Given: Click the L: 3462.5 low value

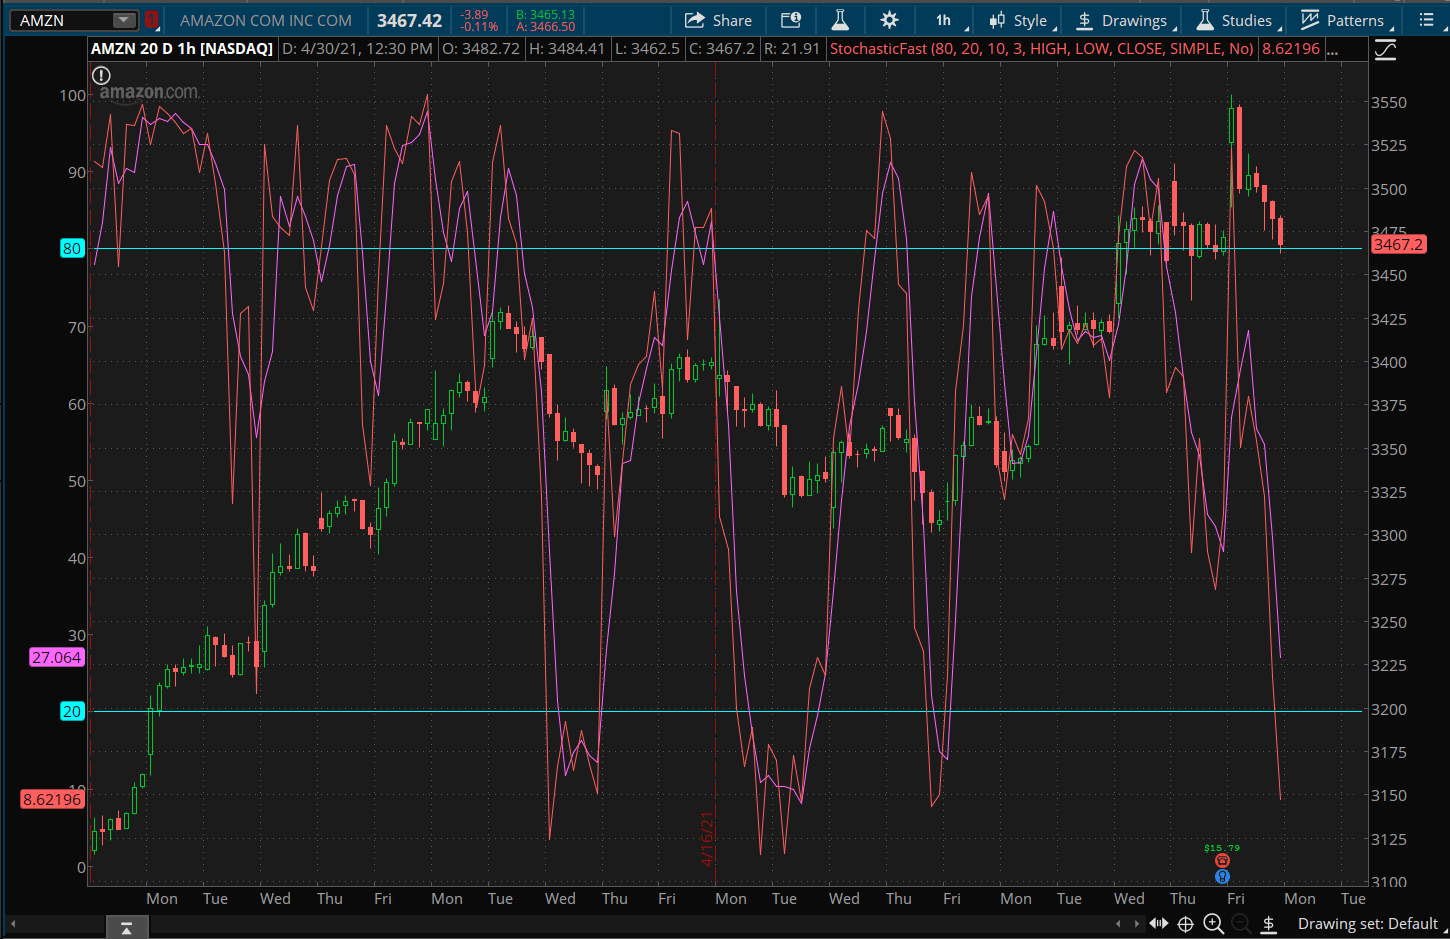Looking at the screenshot, I should (647, 48).
